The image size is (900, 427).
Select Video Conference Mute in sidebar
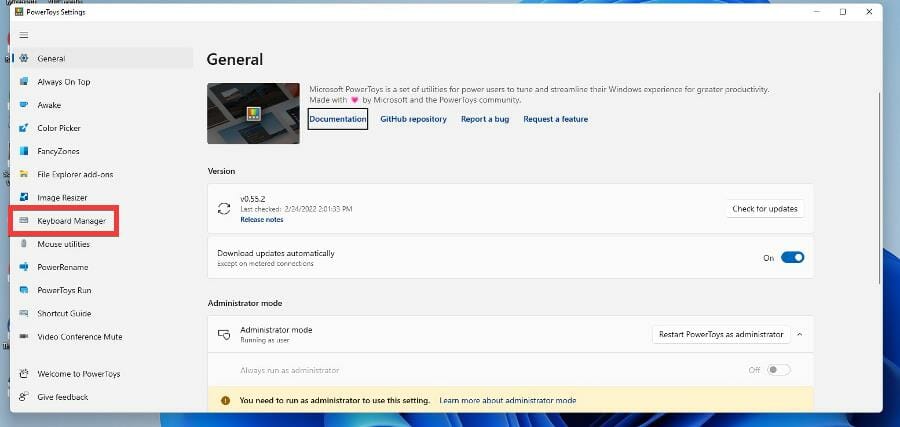(x=80, y=337)
